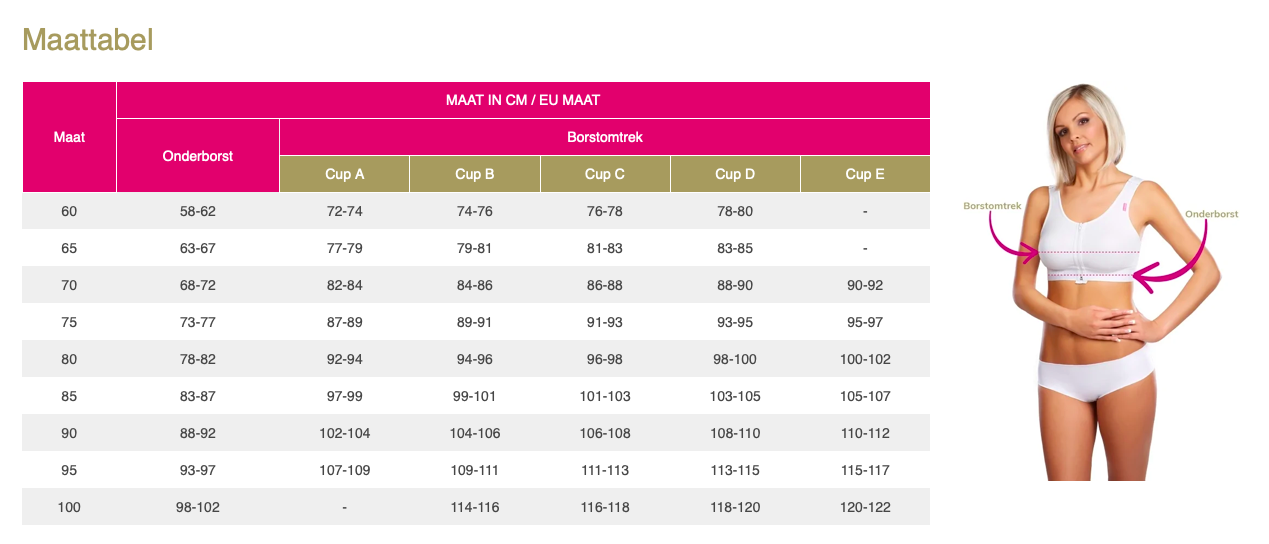Screen dimensions: 1269x544
Task: Click the Borstomtrek header cell
Action: point(604,137)
